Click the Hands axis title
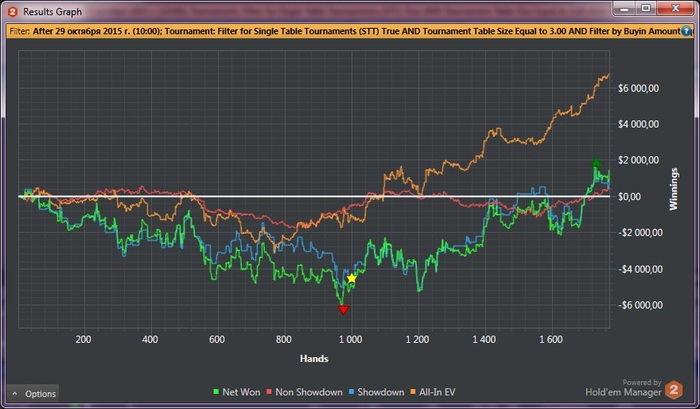 click(314, 359)
